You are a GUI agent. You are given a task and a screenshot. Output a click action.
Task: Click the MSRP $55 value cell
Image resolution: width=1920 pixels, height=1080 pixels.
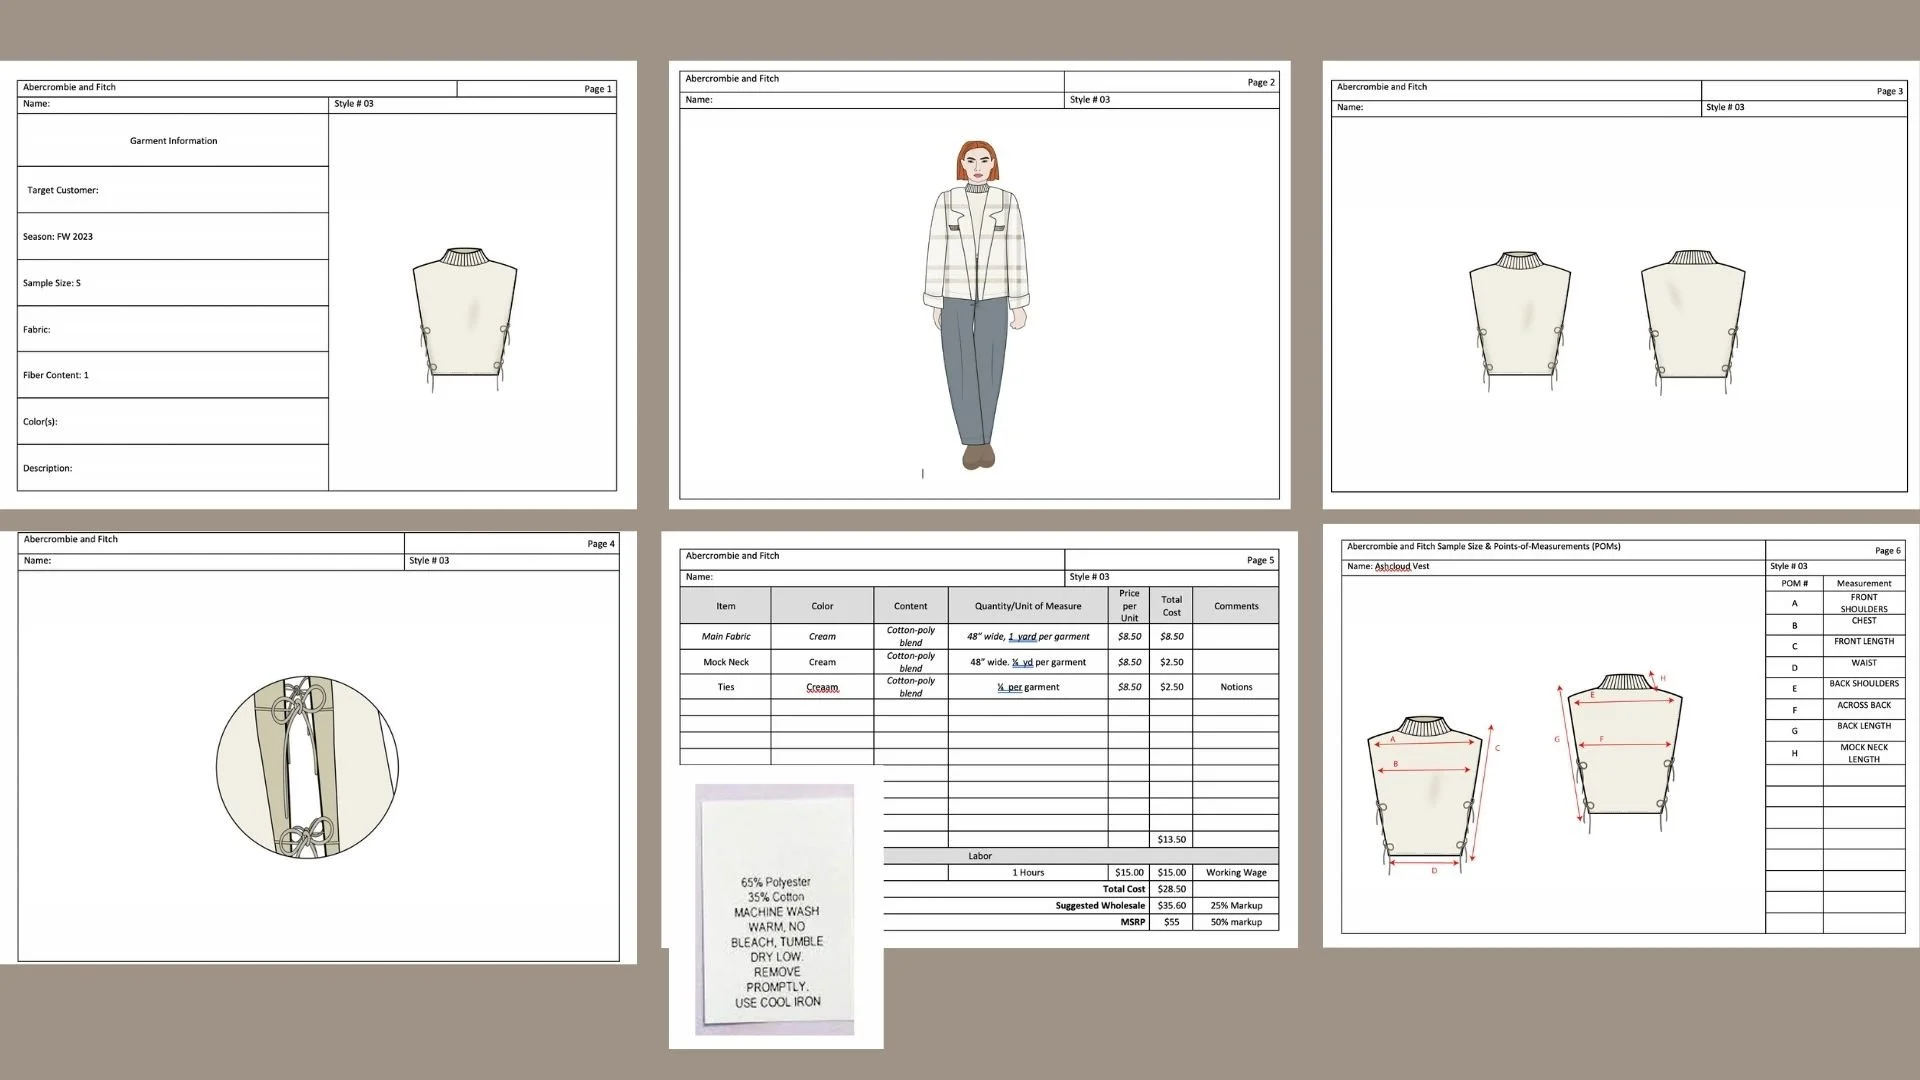point(1171,922)
